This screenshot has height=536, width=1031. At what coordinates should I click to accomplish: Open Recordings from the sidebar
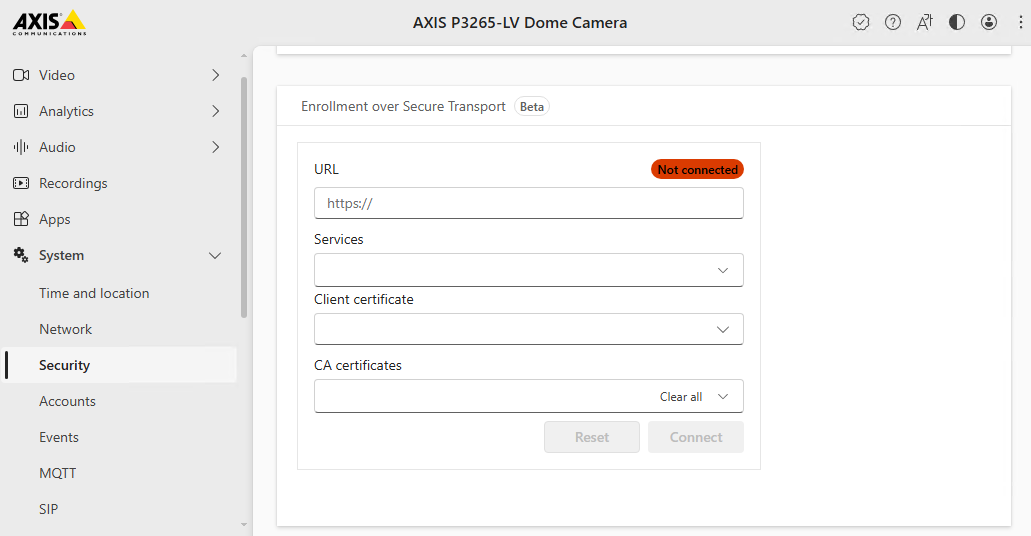(72, 183)
